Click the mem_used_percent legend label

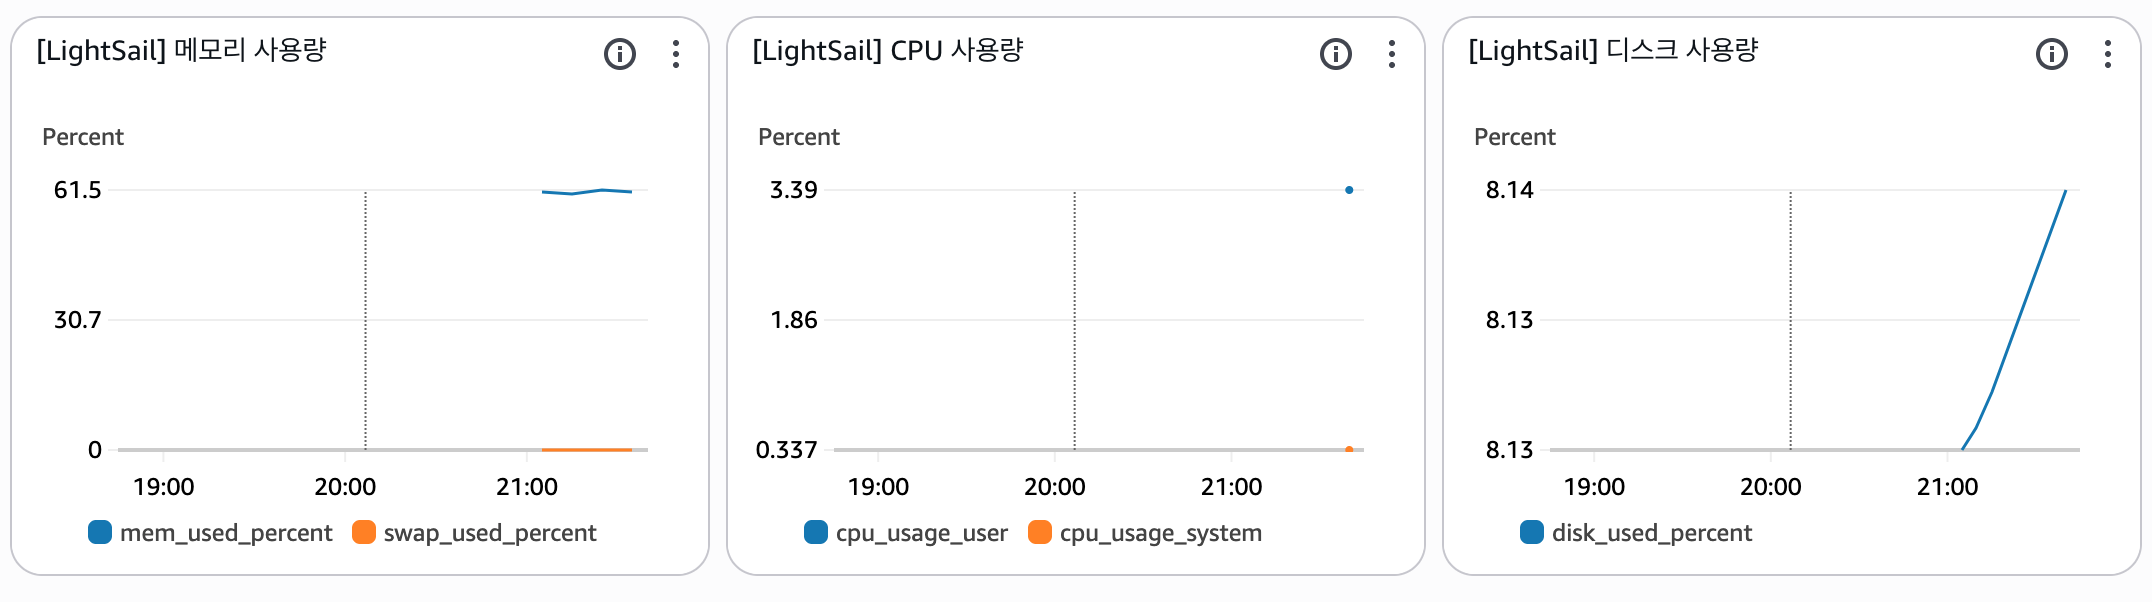(x=226, y=533)
